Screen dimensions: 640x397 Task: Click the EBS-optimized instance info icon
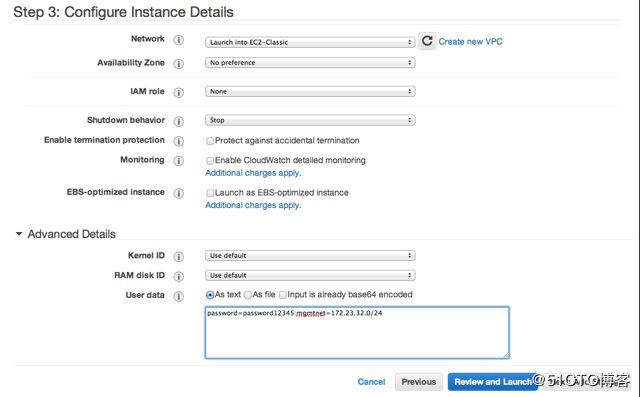(178, 193)
